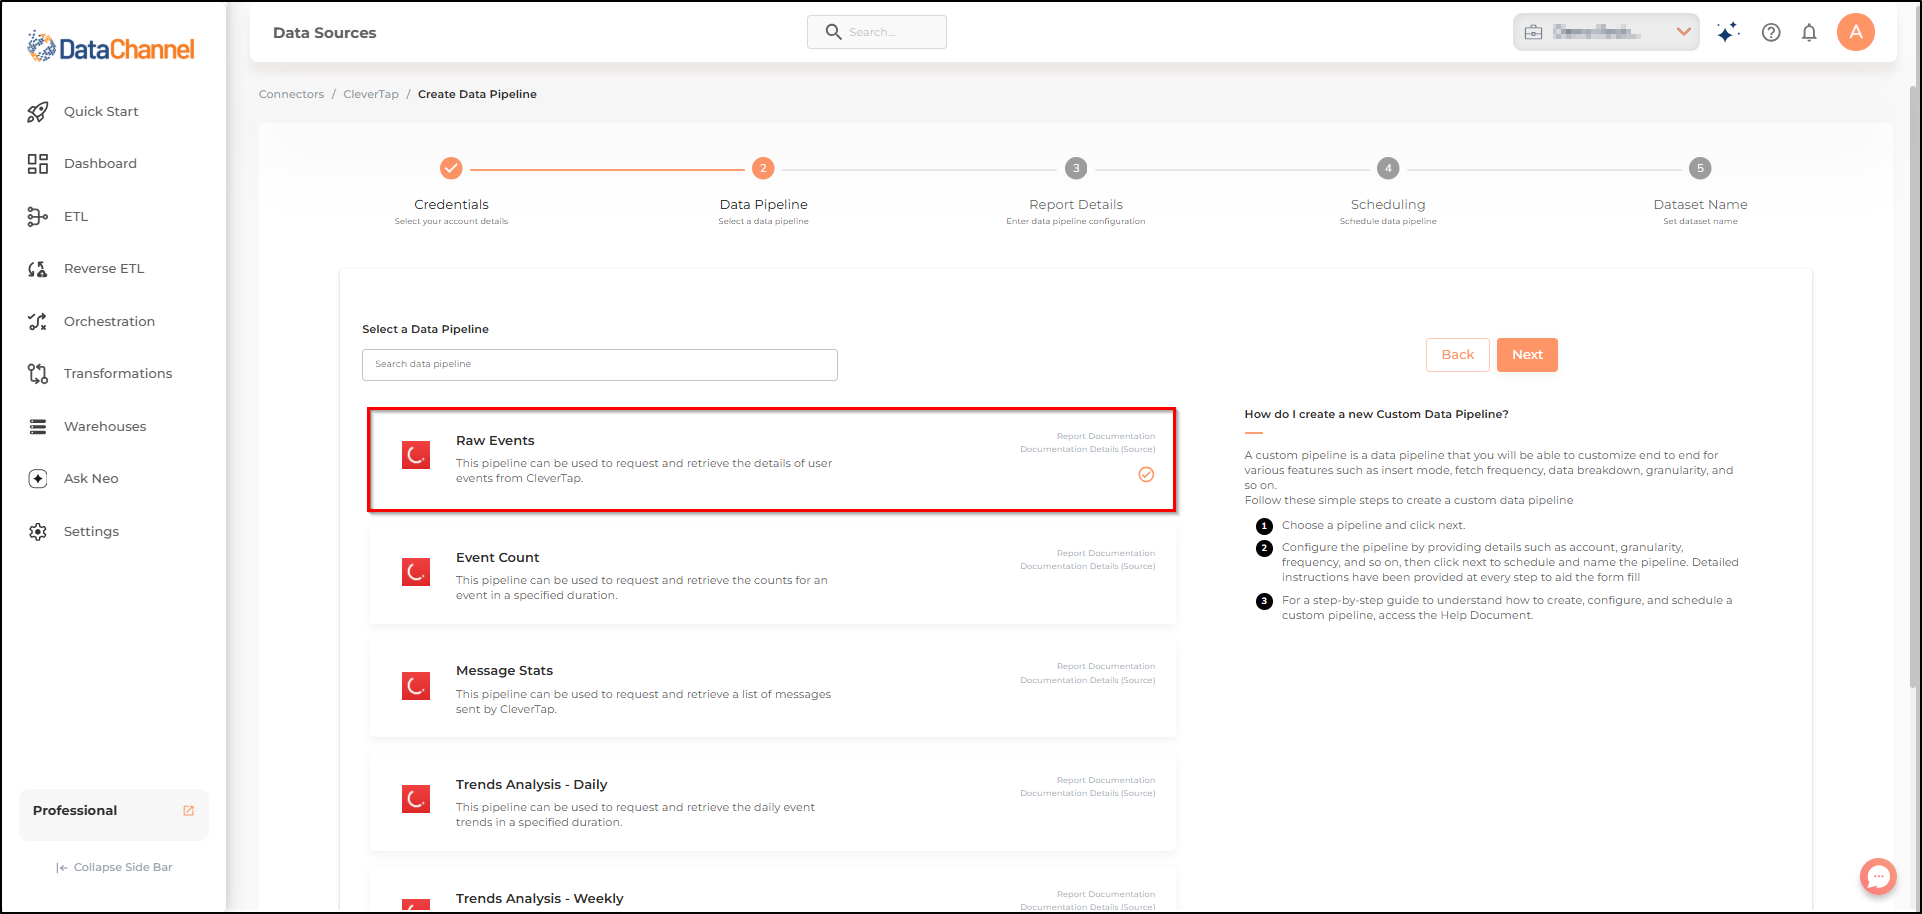The image size is (1922, 914).
Task: Open Quick Start via its rocket icon
Action: pyautogui.click(x=38, y=112)
